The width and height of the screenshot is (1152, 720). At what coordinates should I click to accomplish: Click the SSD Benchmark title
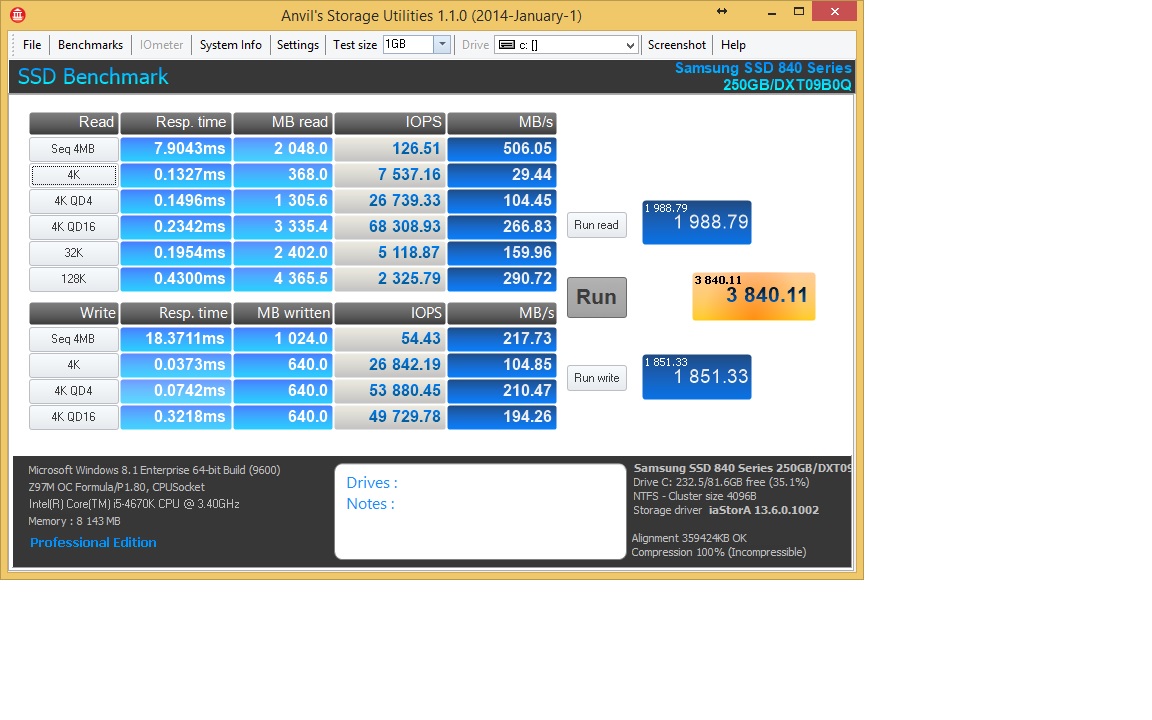[x=93, y=76]
